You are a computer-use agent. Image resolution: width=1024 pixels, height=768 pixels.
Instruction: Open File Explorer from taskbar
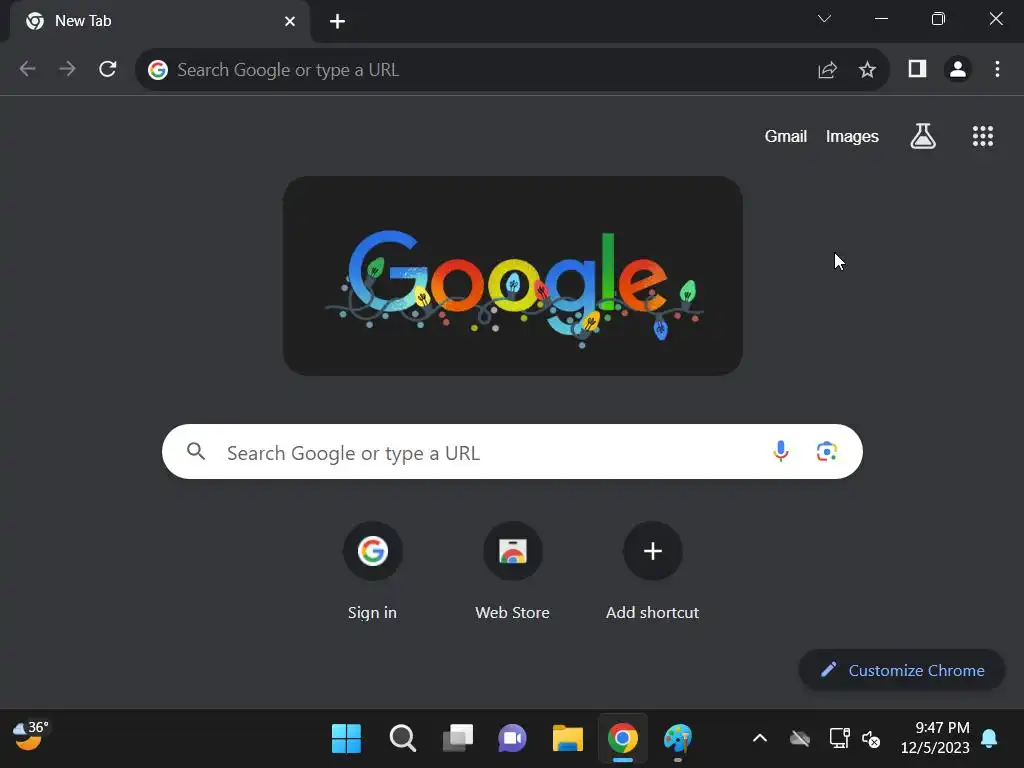tap(568, 739)
